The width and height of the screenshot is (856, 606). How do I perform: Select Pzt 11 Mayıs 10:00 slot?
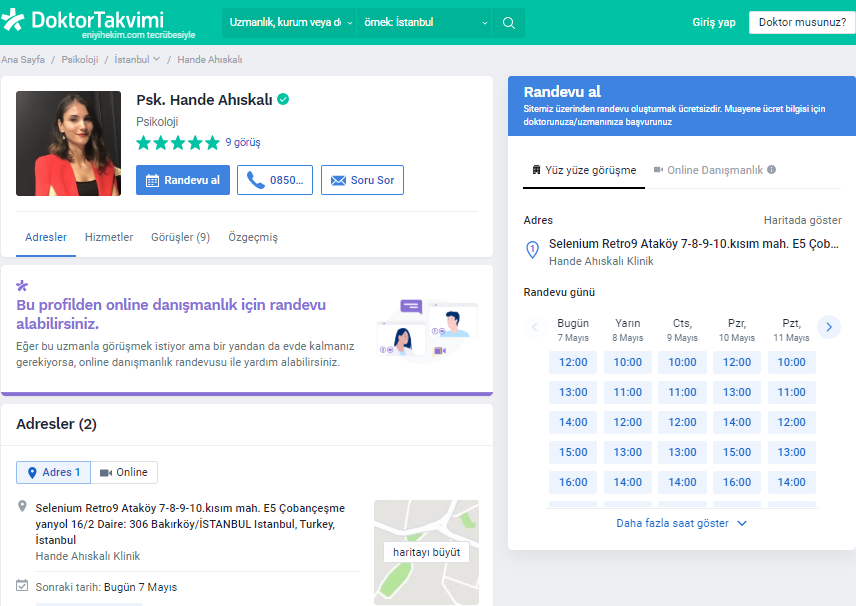(792, 362)
